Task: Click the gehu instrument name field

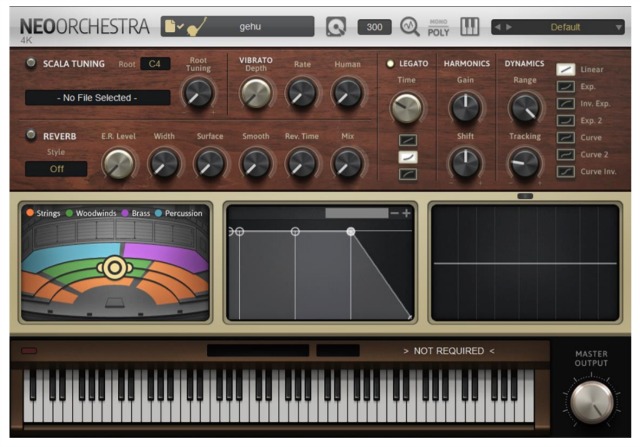Action: pyautogui.click(x=250, y=27)
